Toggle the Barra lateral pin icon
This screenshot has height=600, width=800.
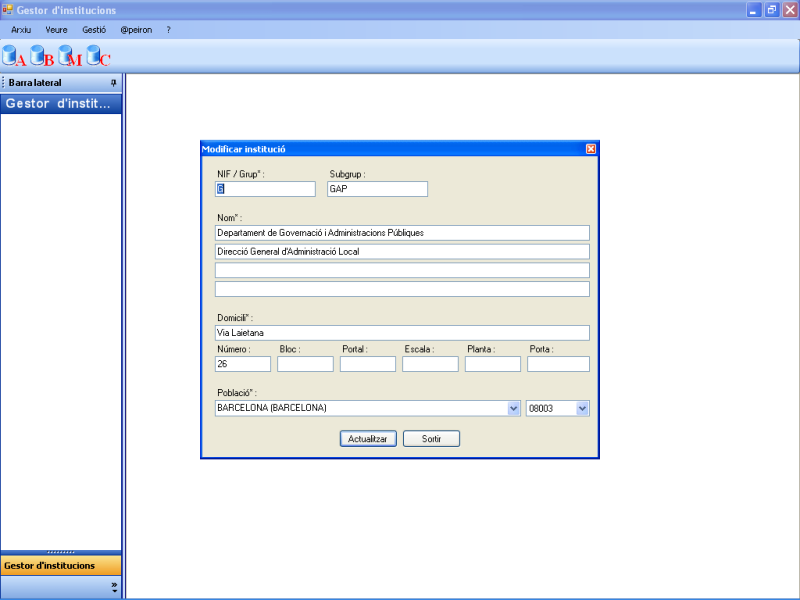pyautogui.click(x=113, y=83)
